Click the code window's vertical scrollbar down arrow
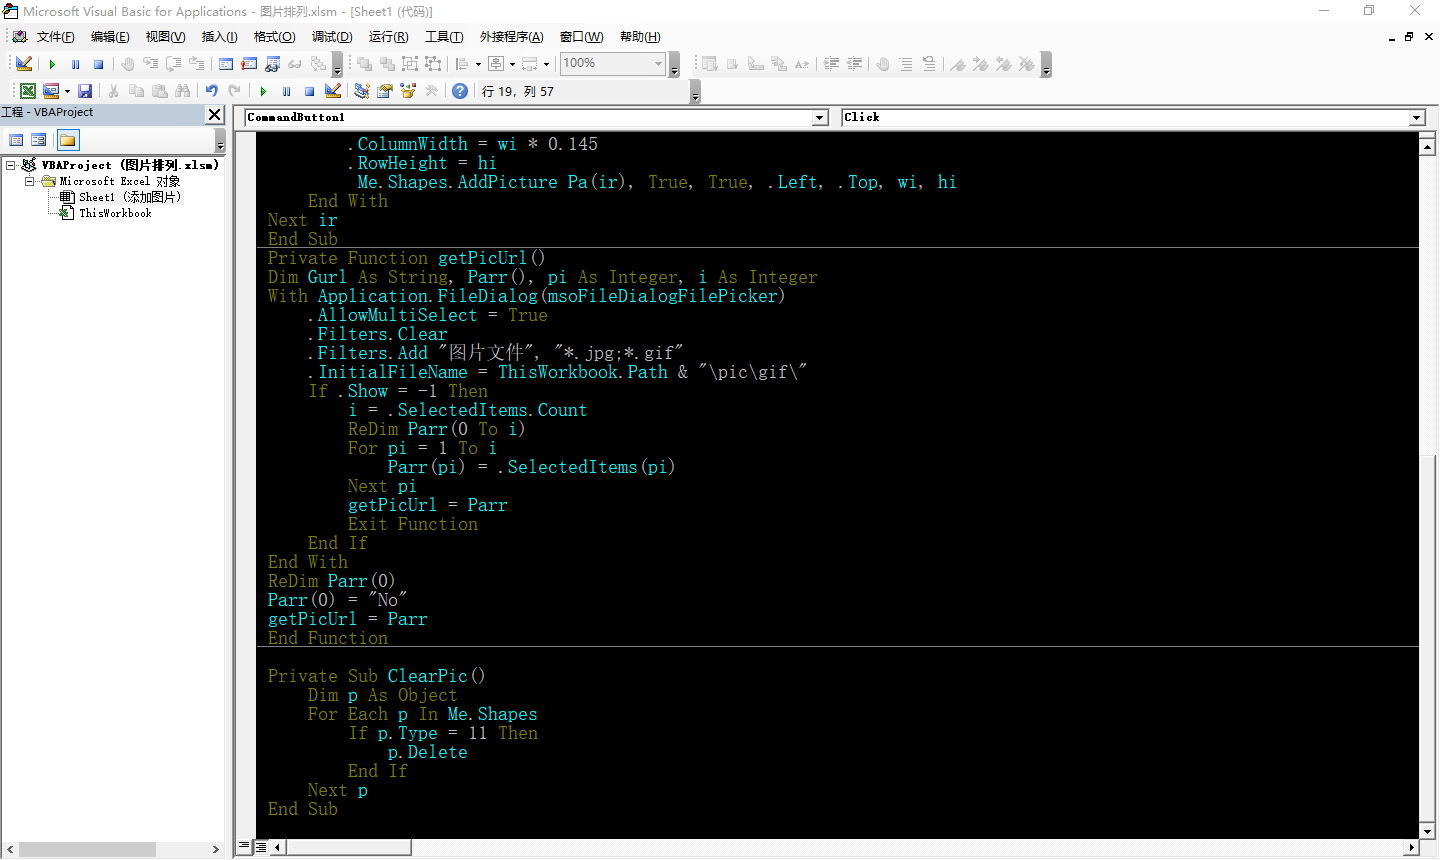 (1427, 831)
